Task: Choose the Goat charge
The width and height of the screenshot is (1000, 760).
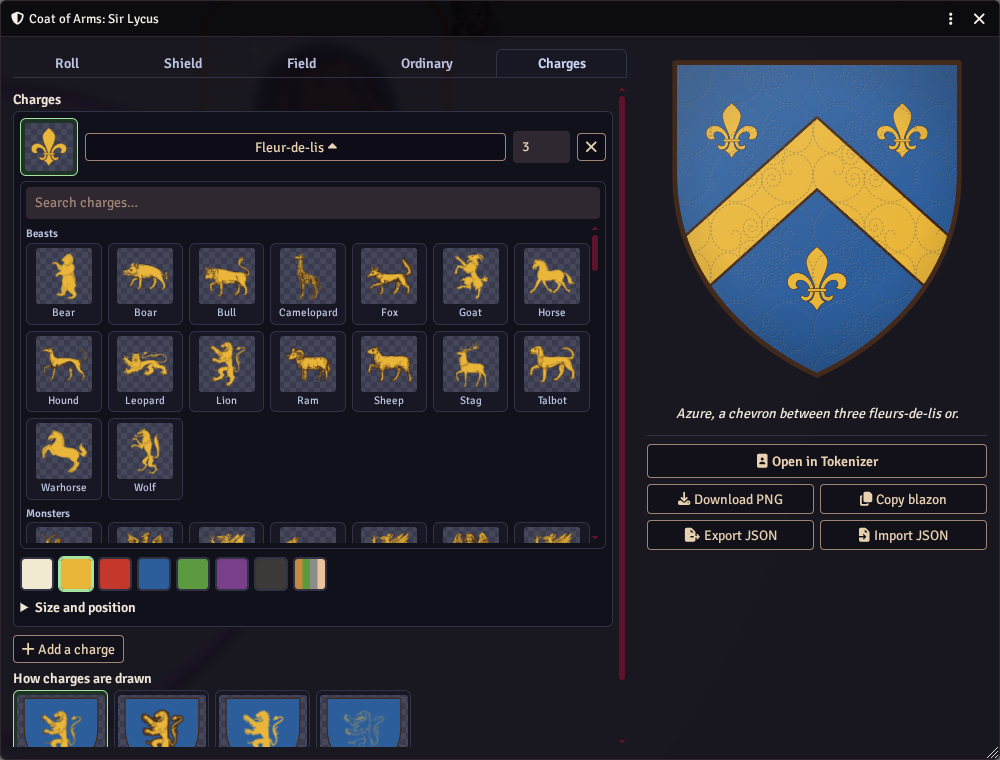Action: [x=471, y=284]
